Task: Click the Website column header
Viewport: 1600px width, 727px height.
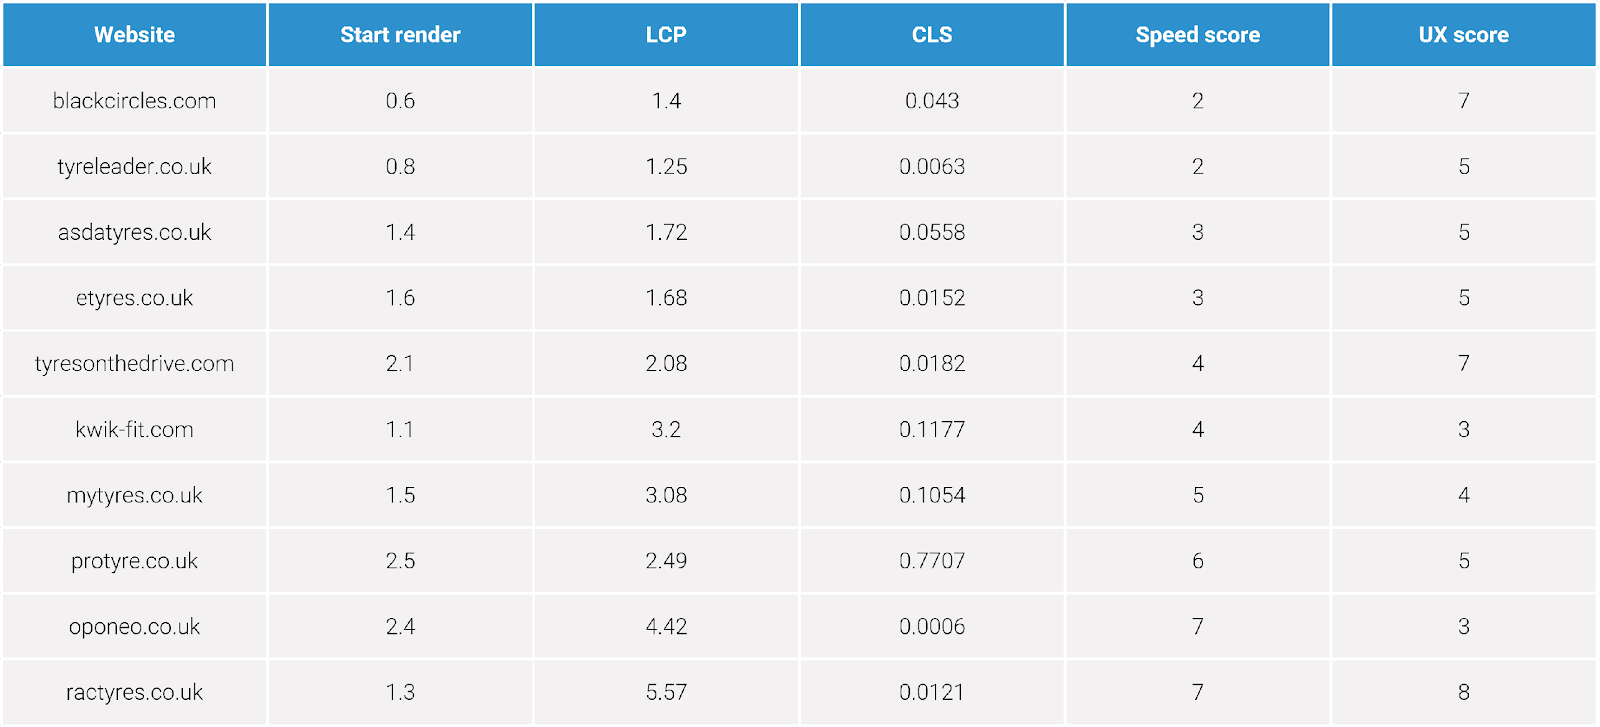Action: [x=135, y=35]
